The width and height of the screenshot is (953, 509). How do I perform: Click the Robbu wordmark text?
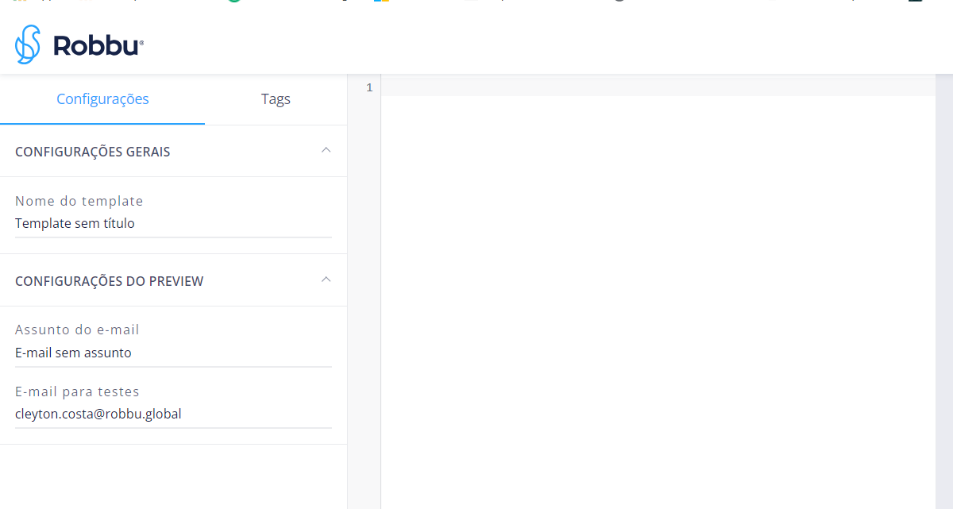click(x=97, y=46)
